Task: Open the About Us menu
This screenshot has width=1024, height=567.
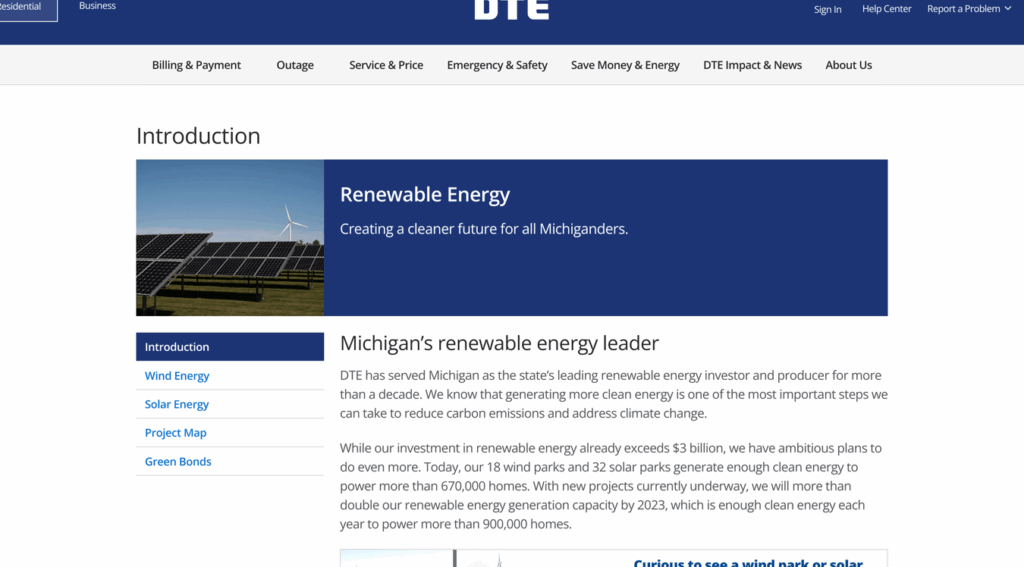Action: point(848,65)
